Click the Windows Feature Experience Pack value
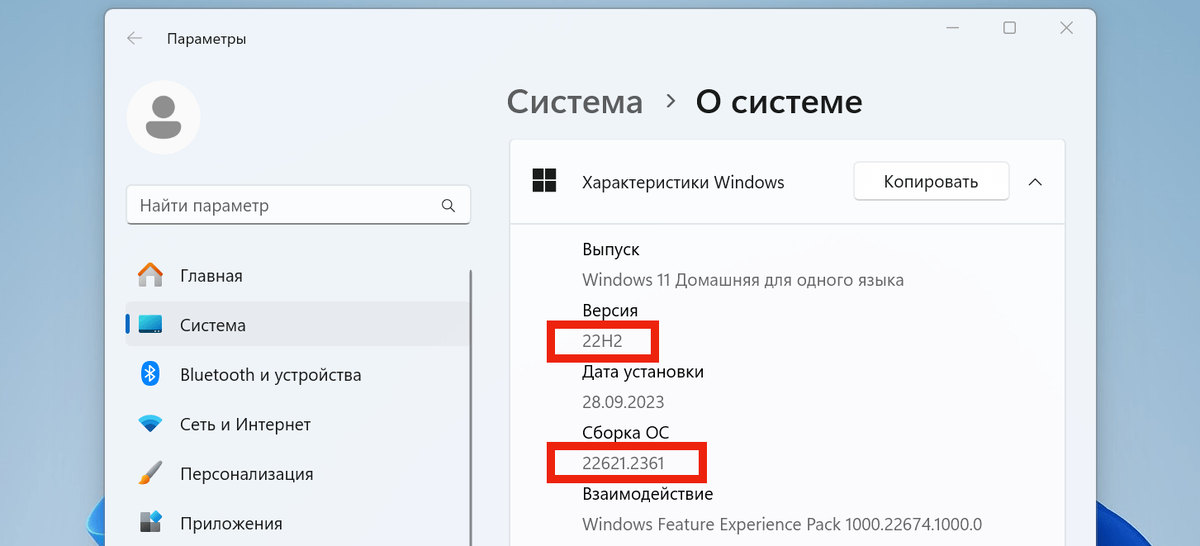 point(782,524)
